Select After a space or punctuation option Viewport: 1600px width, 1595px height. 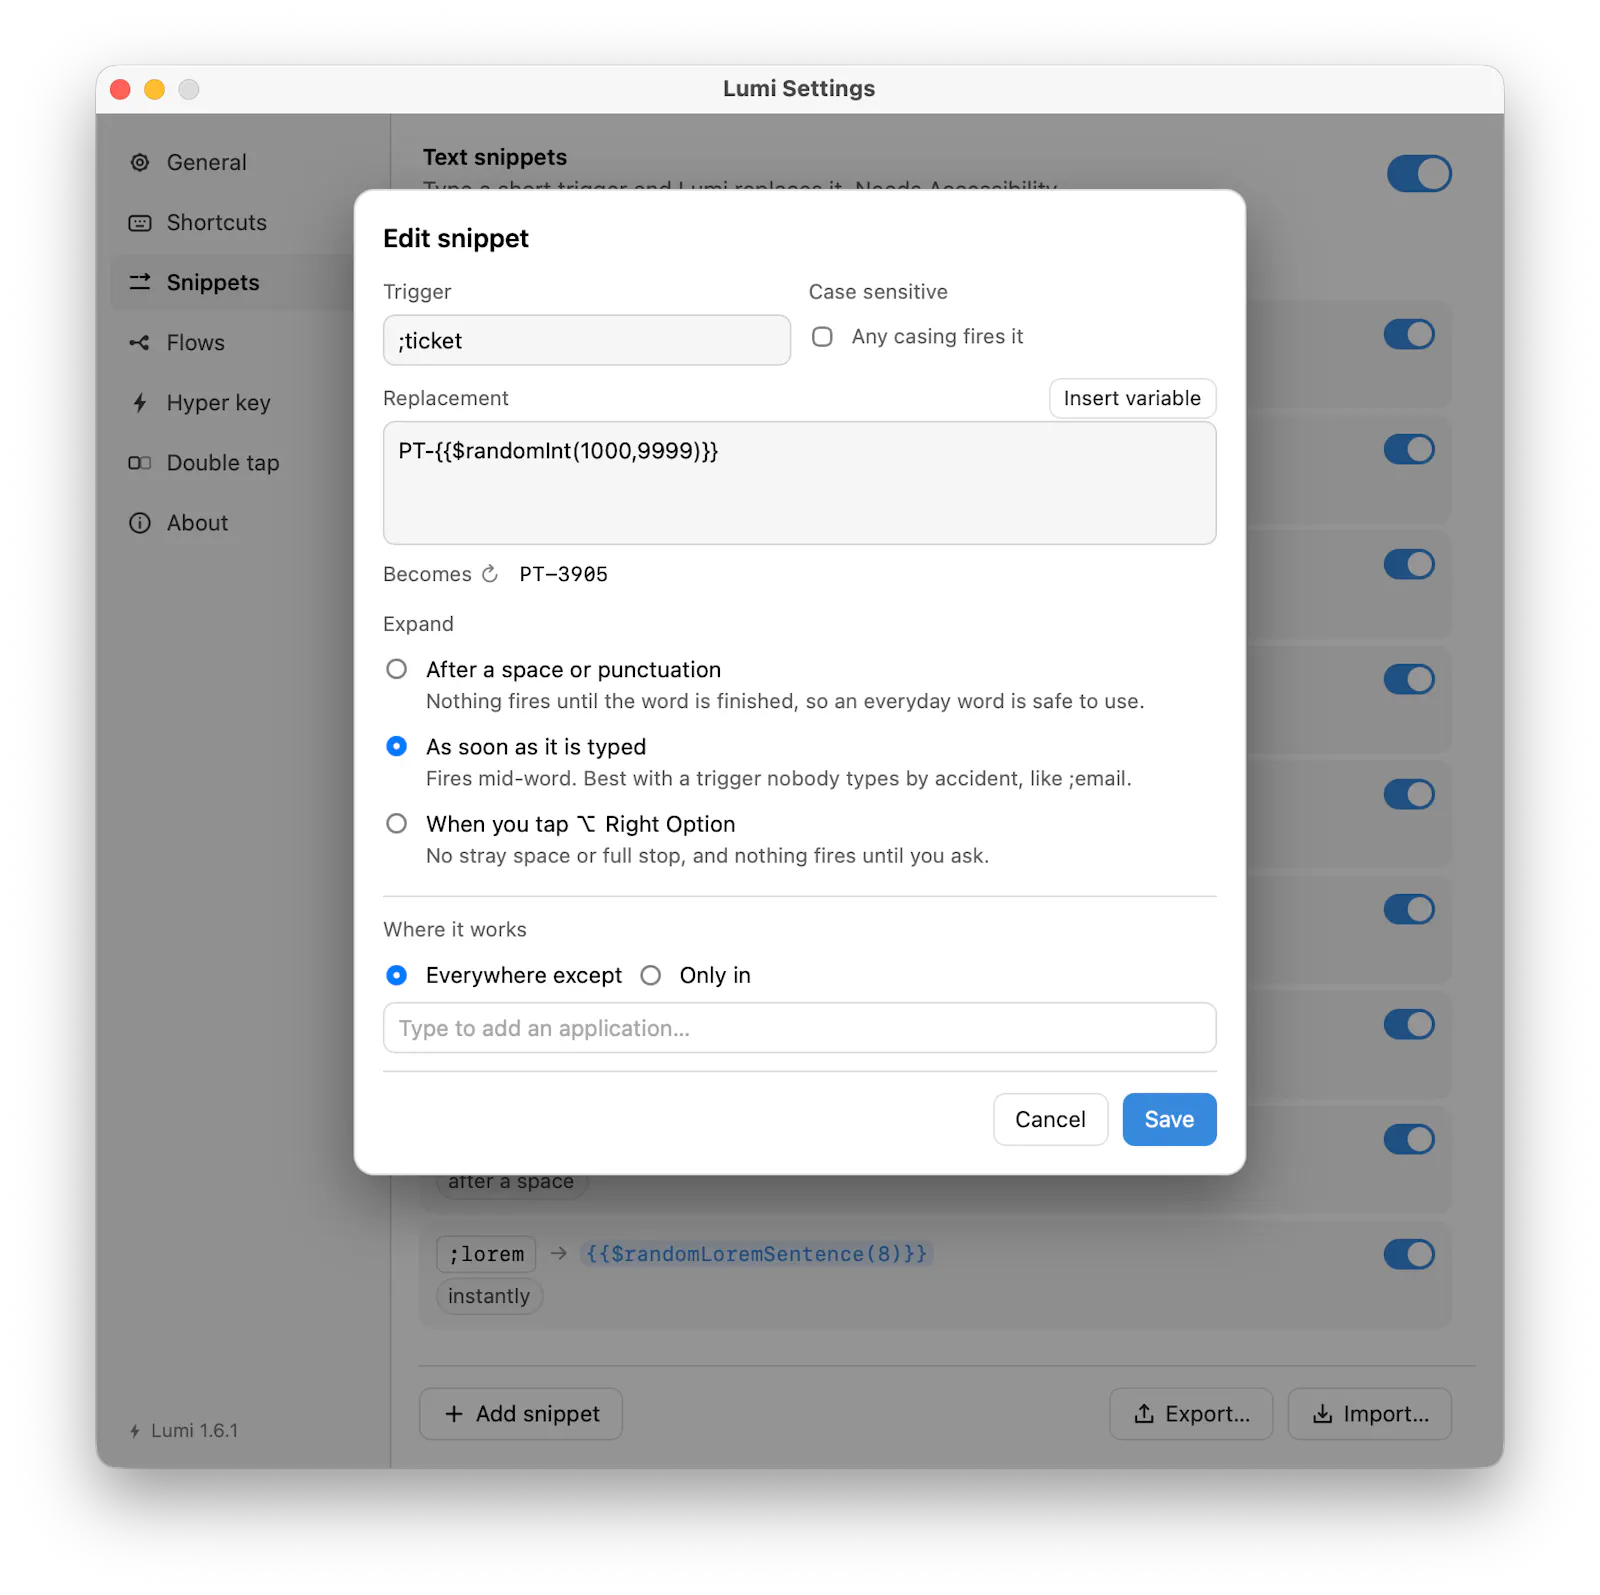(397, 669)
